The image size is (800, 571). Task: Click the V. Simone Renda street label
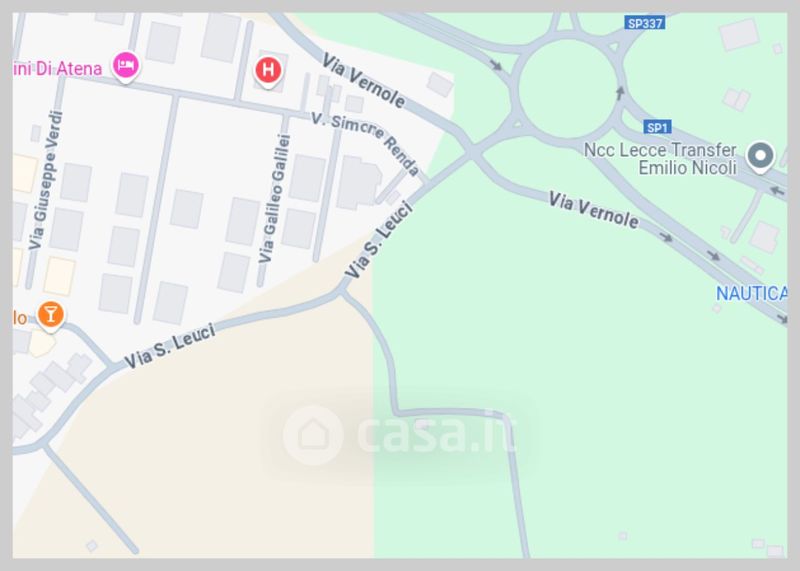click(365, 143)
